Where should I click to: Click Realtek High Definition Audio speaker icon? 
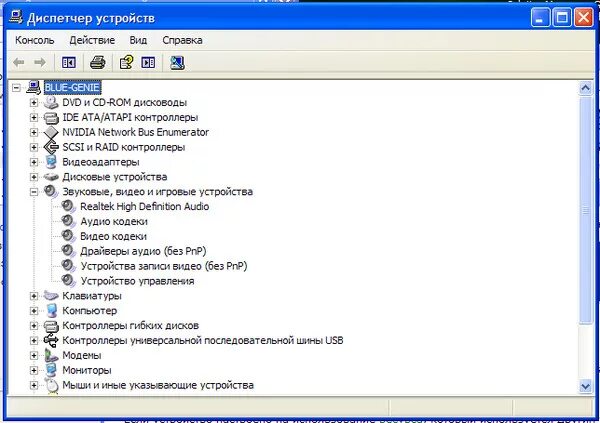pos(68,206)
